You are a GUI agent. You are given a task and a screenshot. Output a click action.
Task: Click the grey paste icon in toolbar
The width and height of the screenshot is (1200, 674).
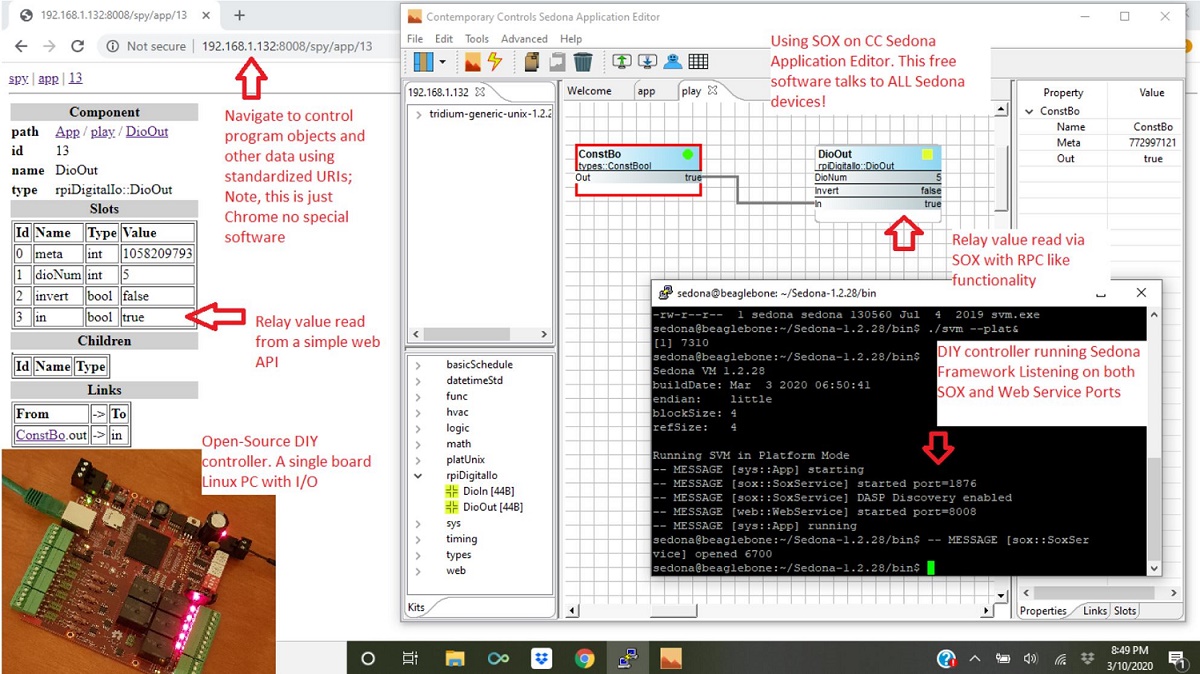558,62
